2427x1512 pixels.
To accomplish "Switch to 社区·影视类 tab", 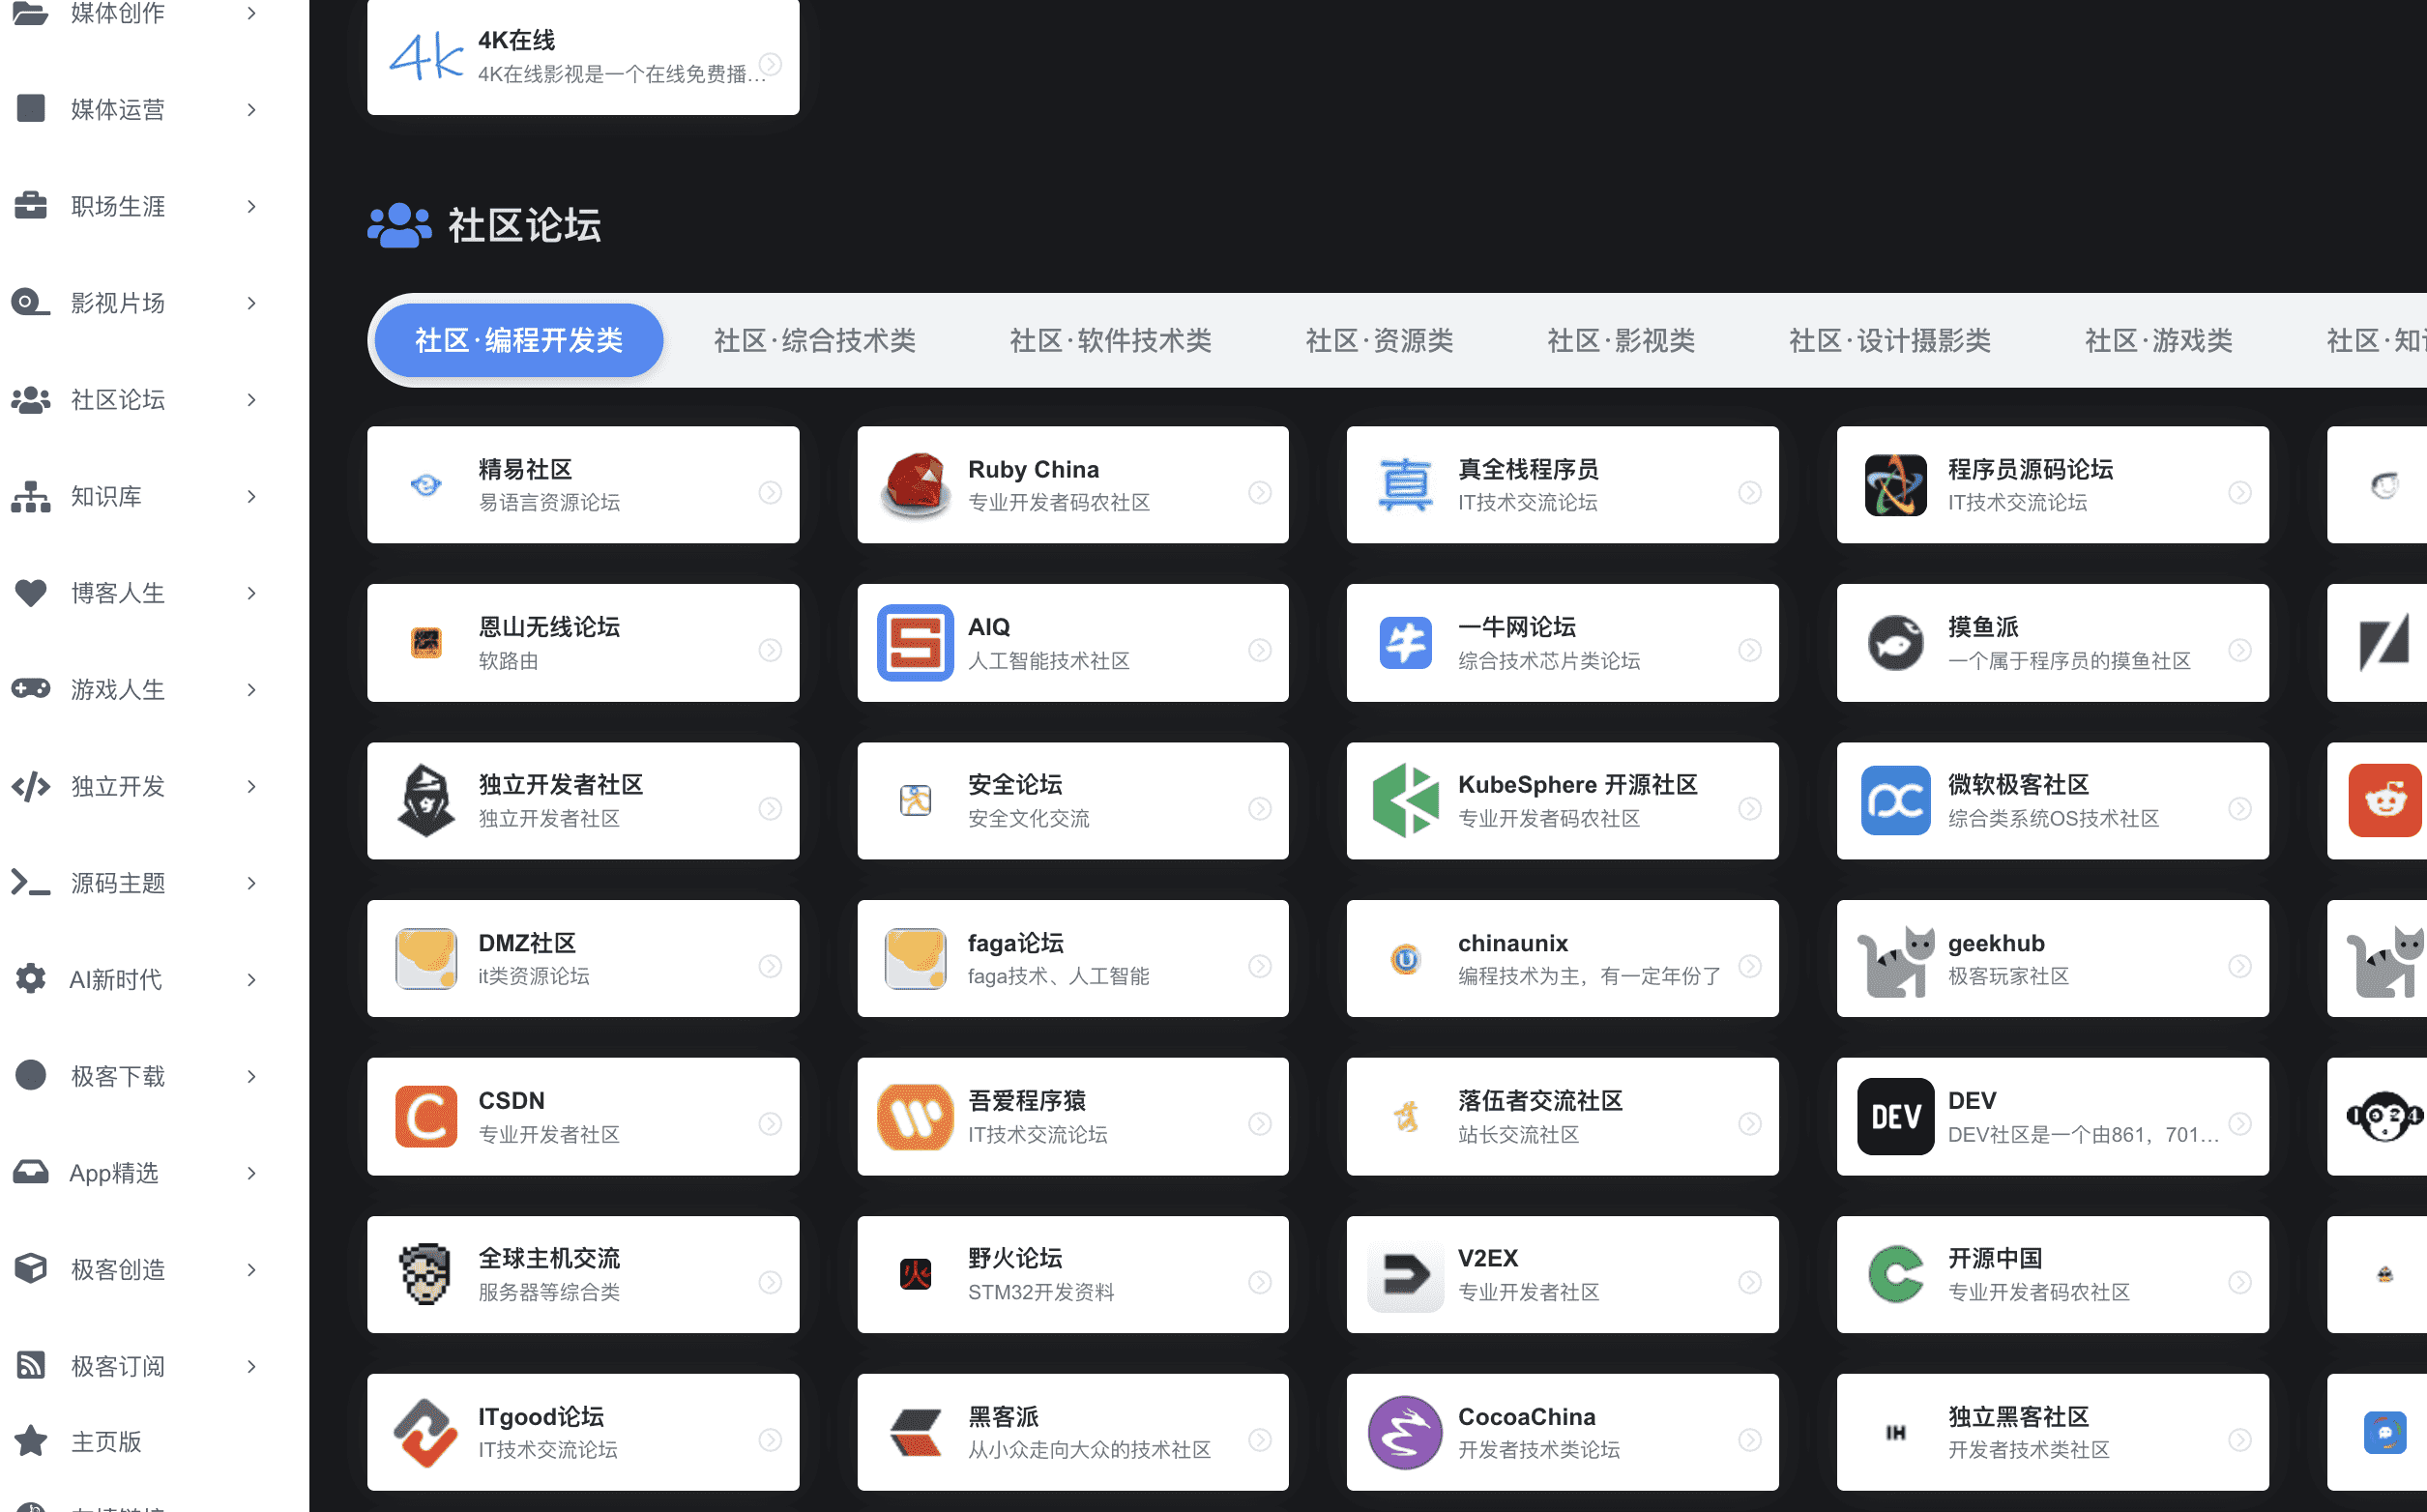I will (1620, 340).
